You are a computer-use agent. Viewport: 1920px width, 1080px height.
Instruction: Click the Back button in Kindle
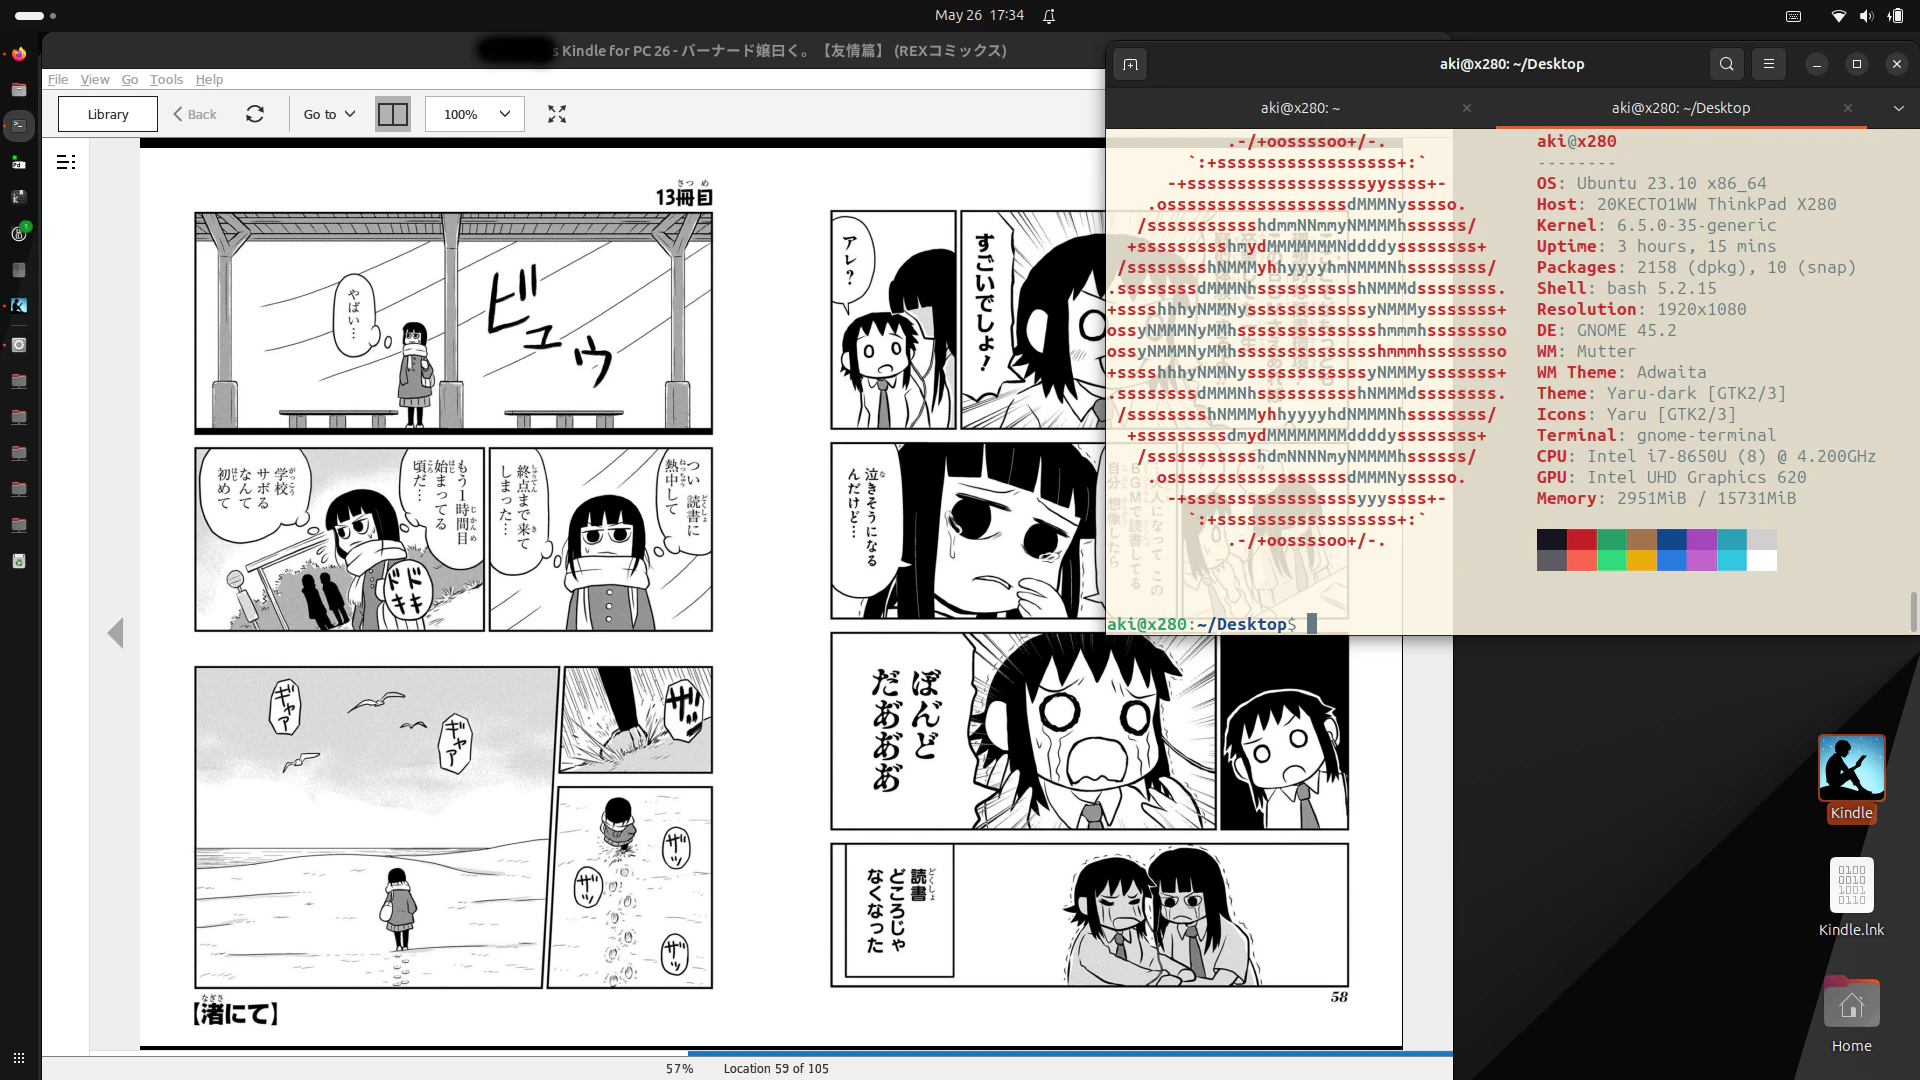tap(195, 114)
